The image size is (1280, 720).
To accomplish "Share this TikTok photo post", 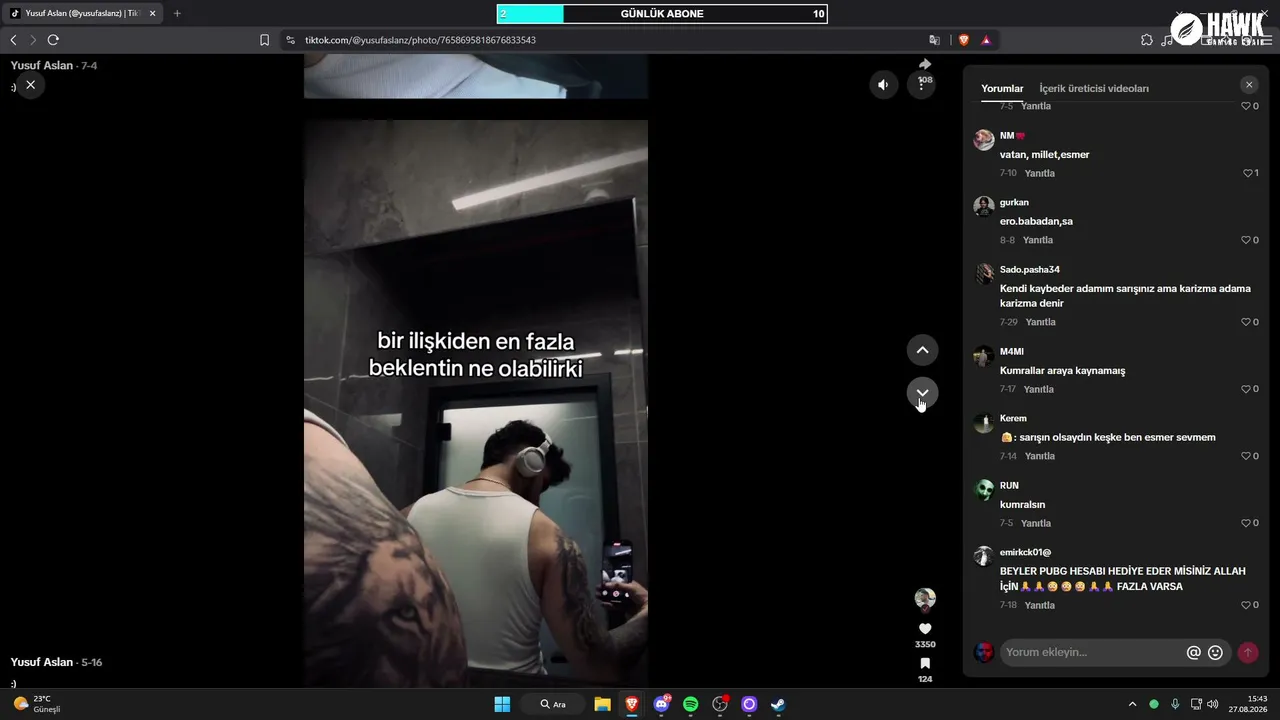I will (925, 64).
